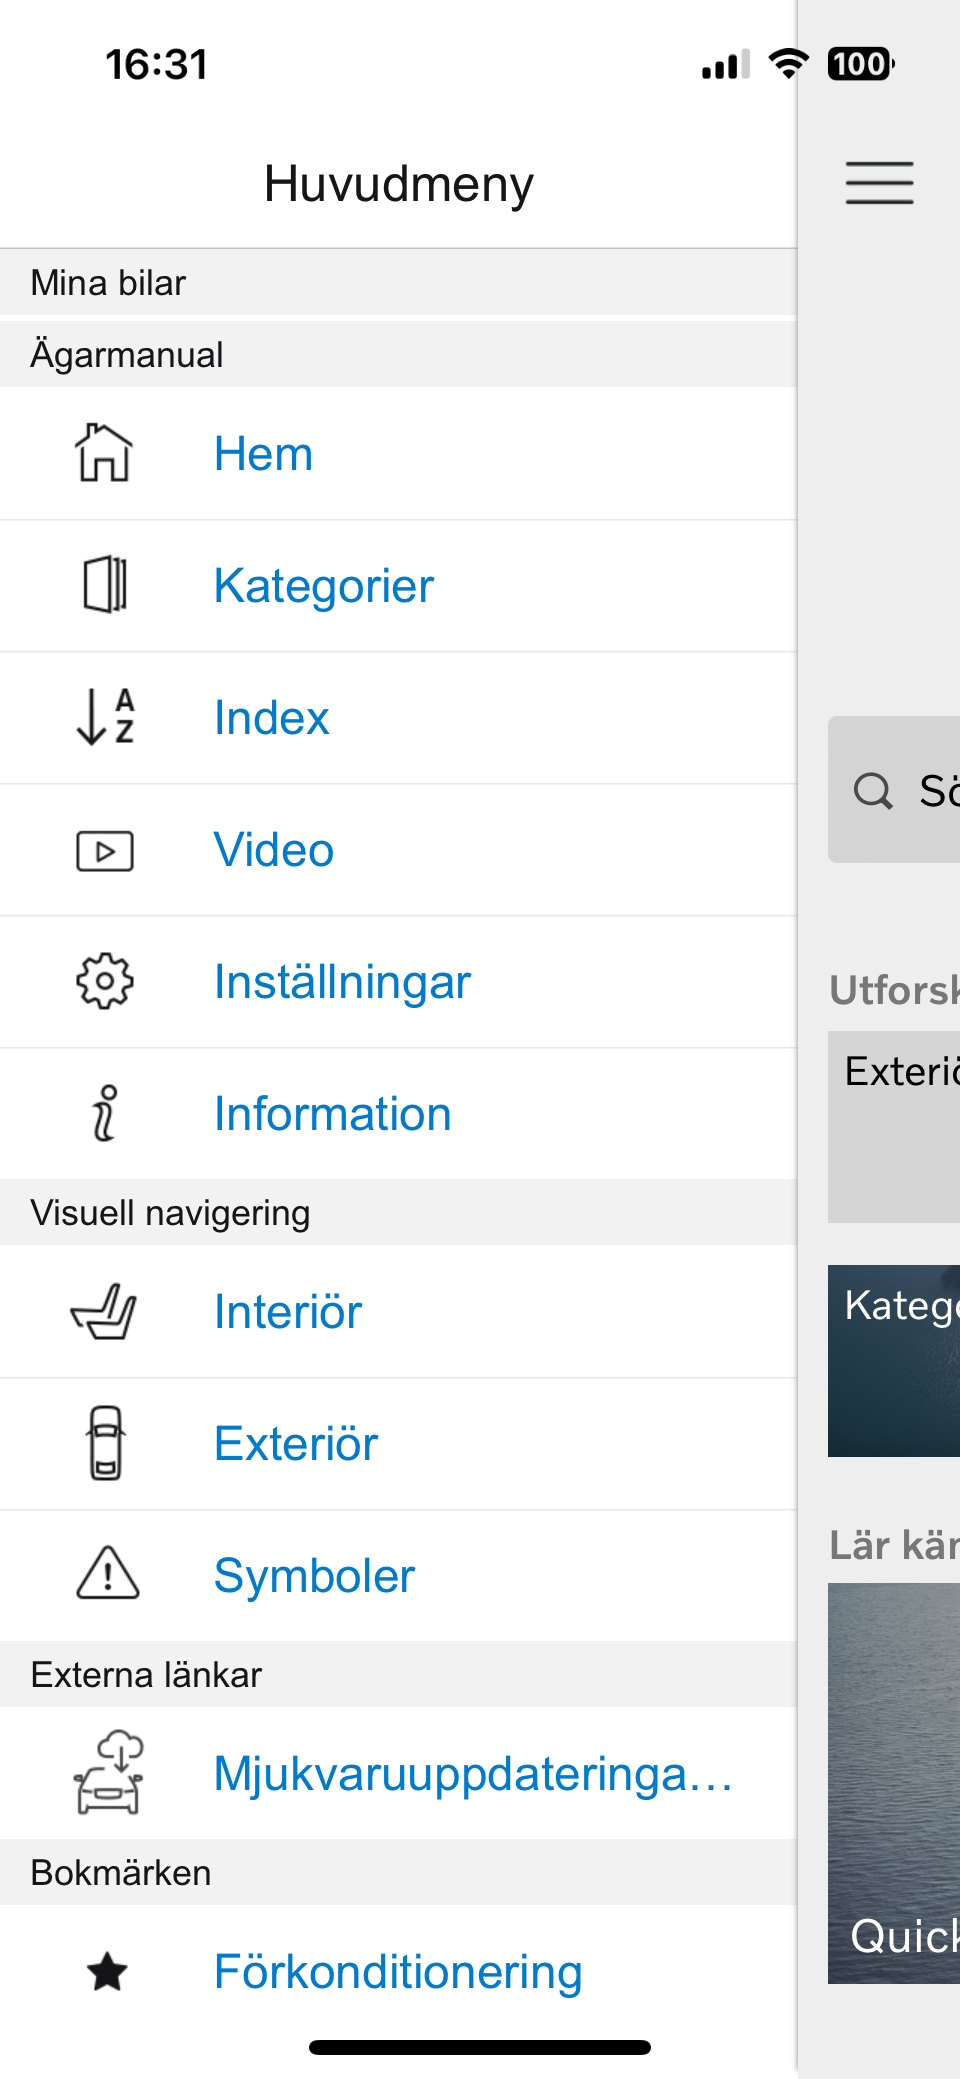Tap the cloud-car software update icon
The width and height of the screenshot is (960, 2079).
coord(109,1772)
